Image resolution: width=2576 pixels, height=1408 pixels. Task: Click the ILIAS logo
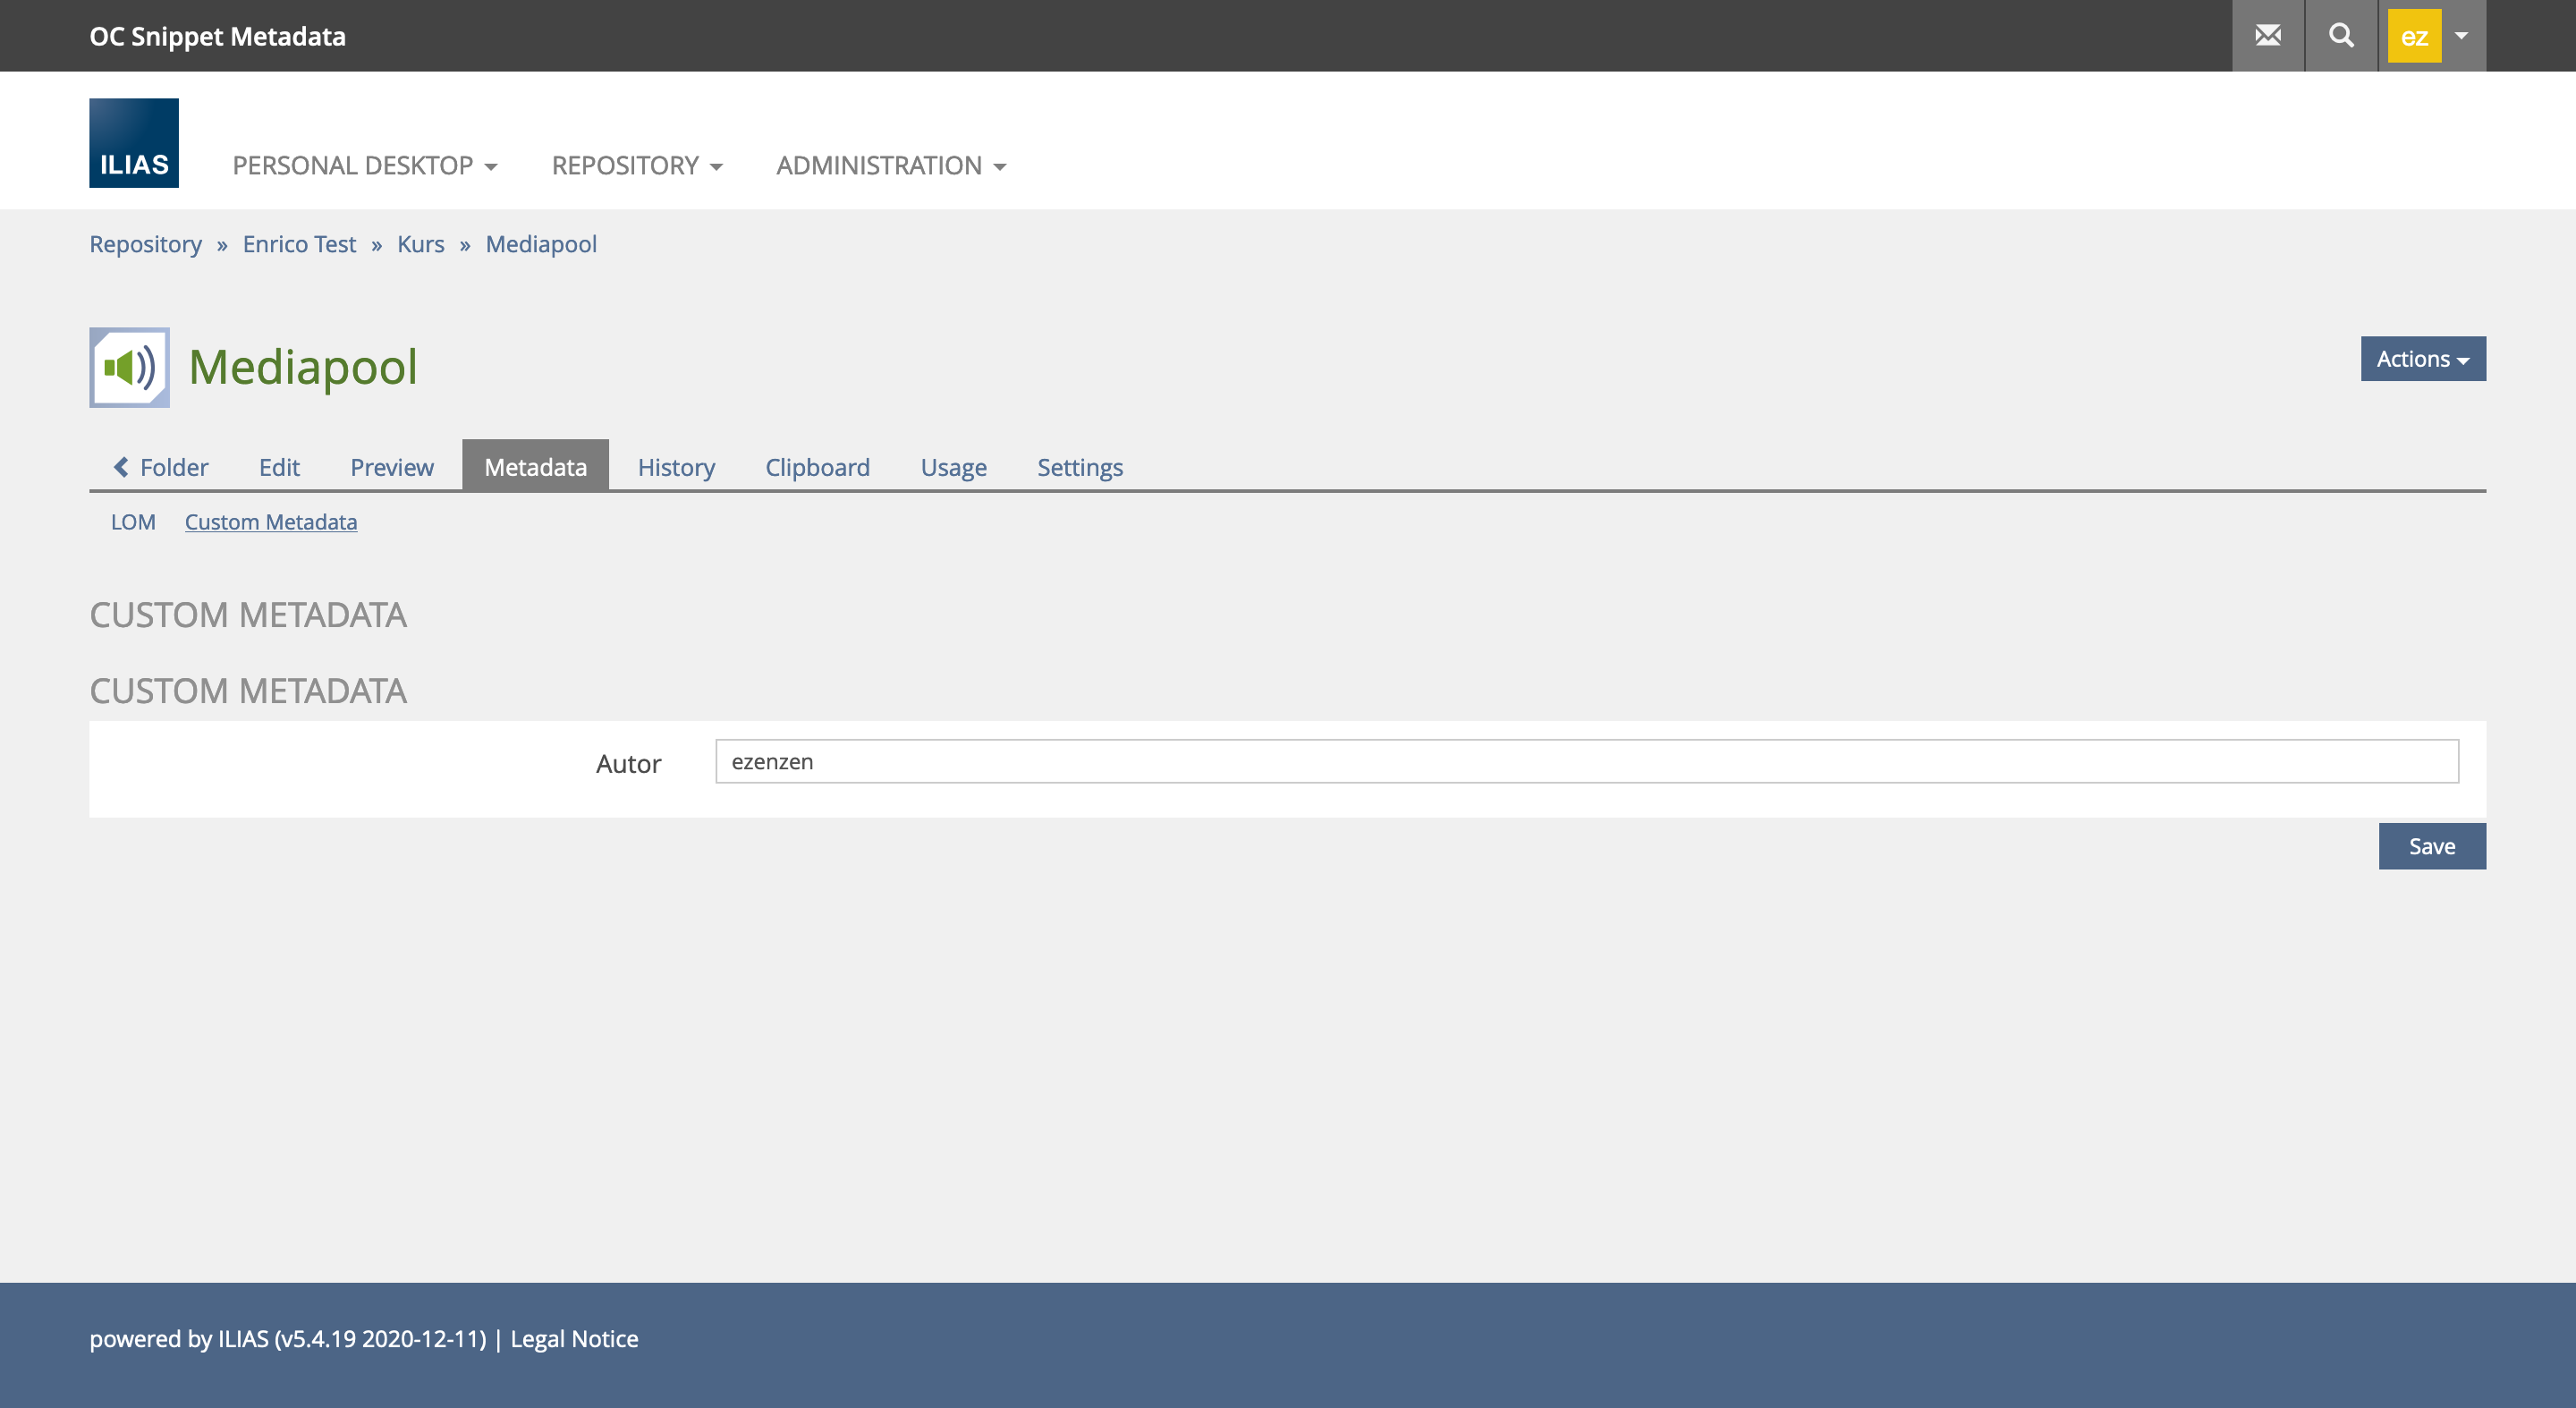coord(134,143)
